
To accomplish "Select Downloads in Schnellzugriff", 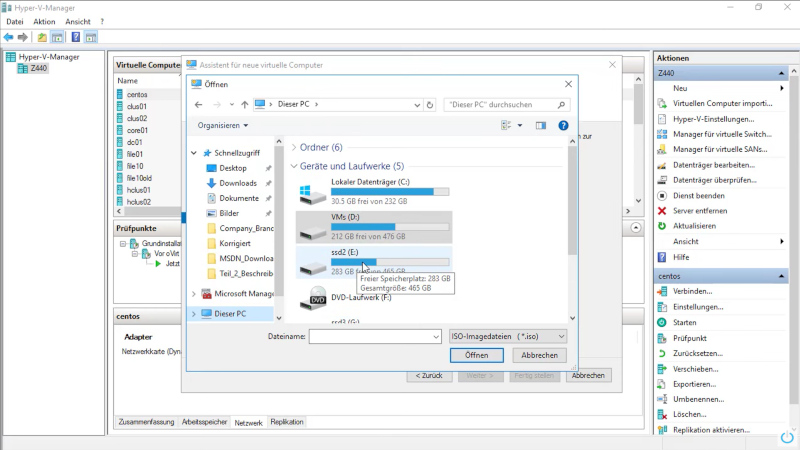I will coord(238,183).
